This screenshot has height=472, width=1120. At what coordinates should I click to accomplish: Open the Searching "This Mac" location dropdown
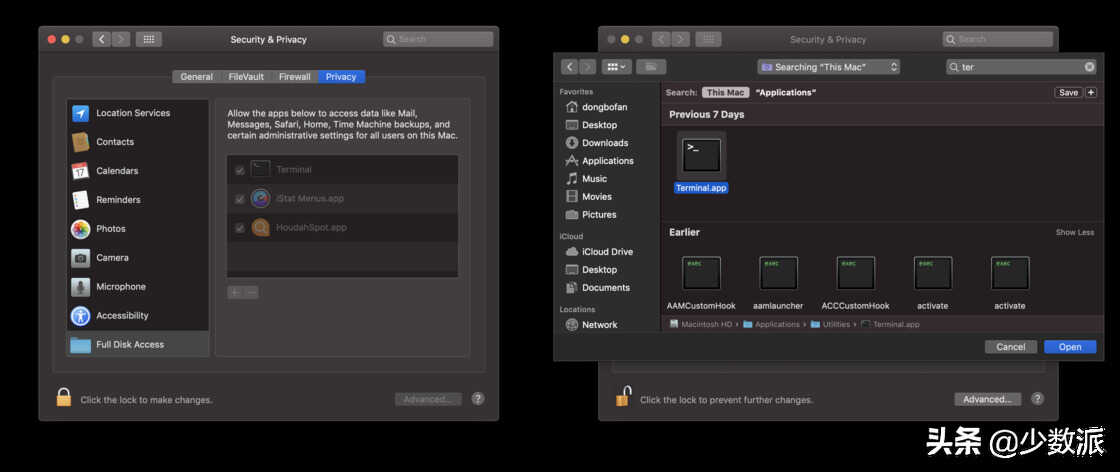(829, 67)
